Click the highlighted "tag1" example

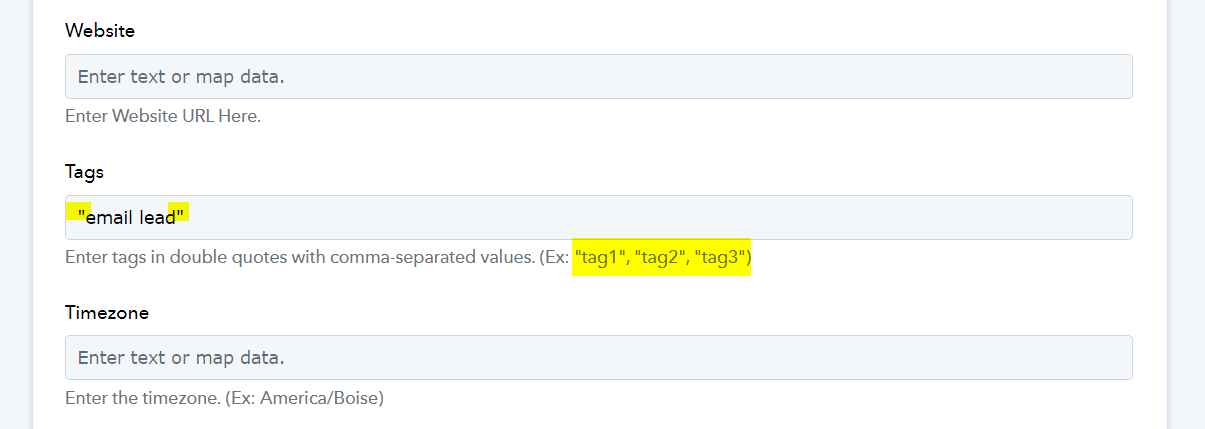pos(602,257)
